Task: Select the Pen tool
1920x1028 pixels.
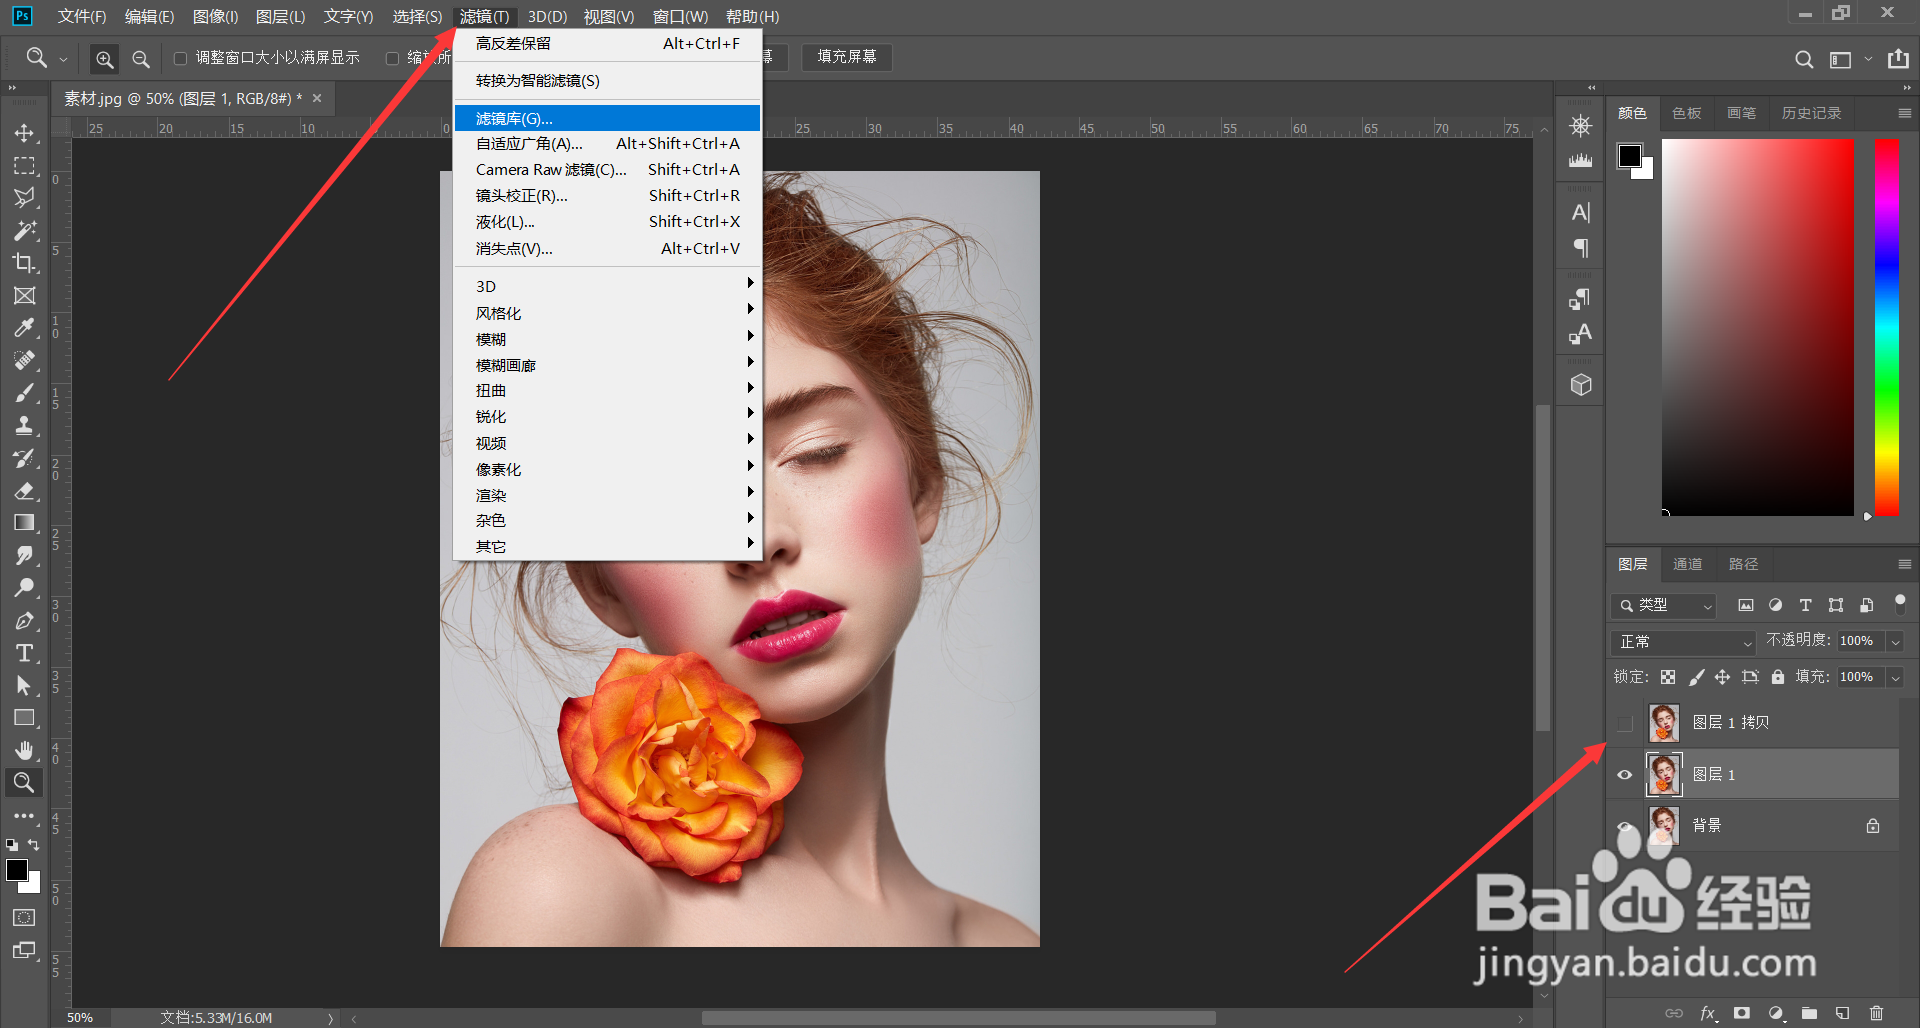Action: coord(24,621)
